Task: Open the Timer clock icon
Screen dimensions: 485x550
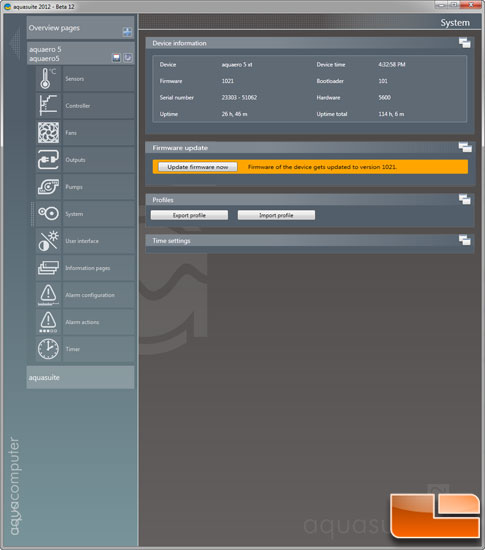Action: click(x=48, y=349)
